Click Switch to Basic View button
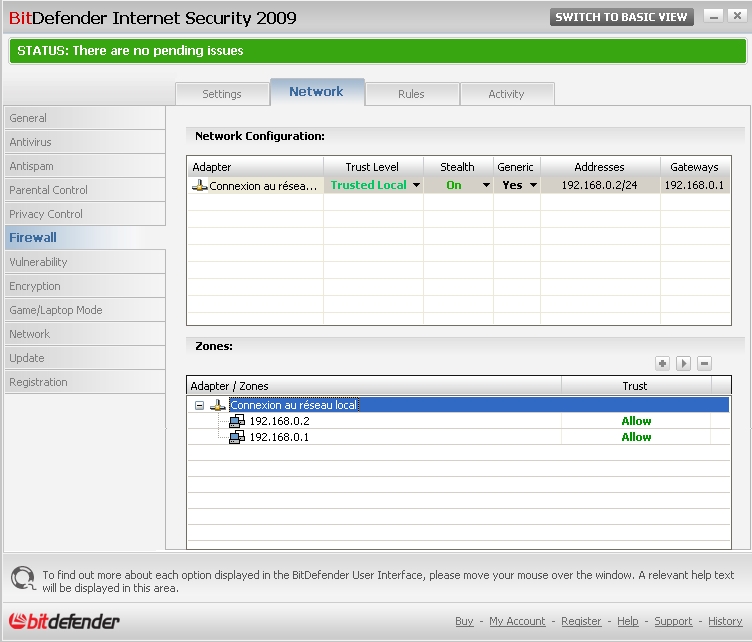752x642 pixels. (622, 17)
